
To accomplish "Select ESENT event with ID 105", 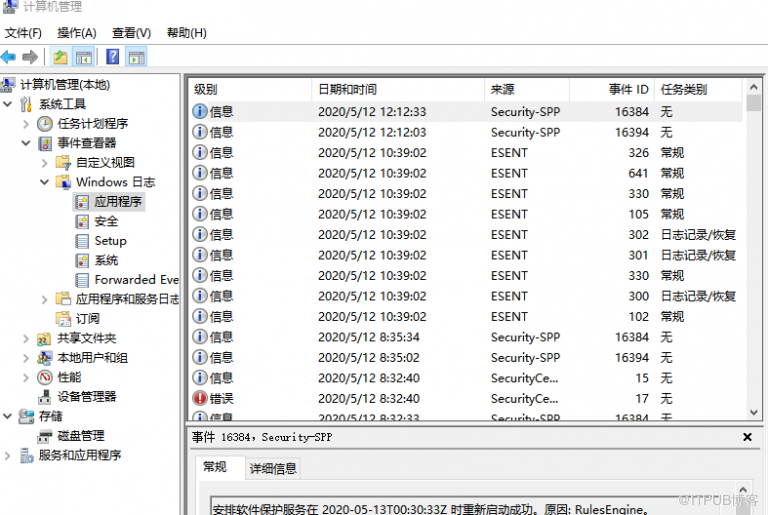I will pyautogui.click(x=465, y=214).
